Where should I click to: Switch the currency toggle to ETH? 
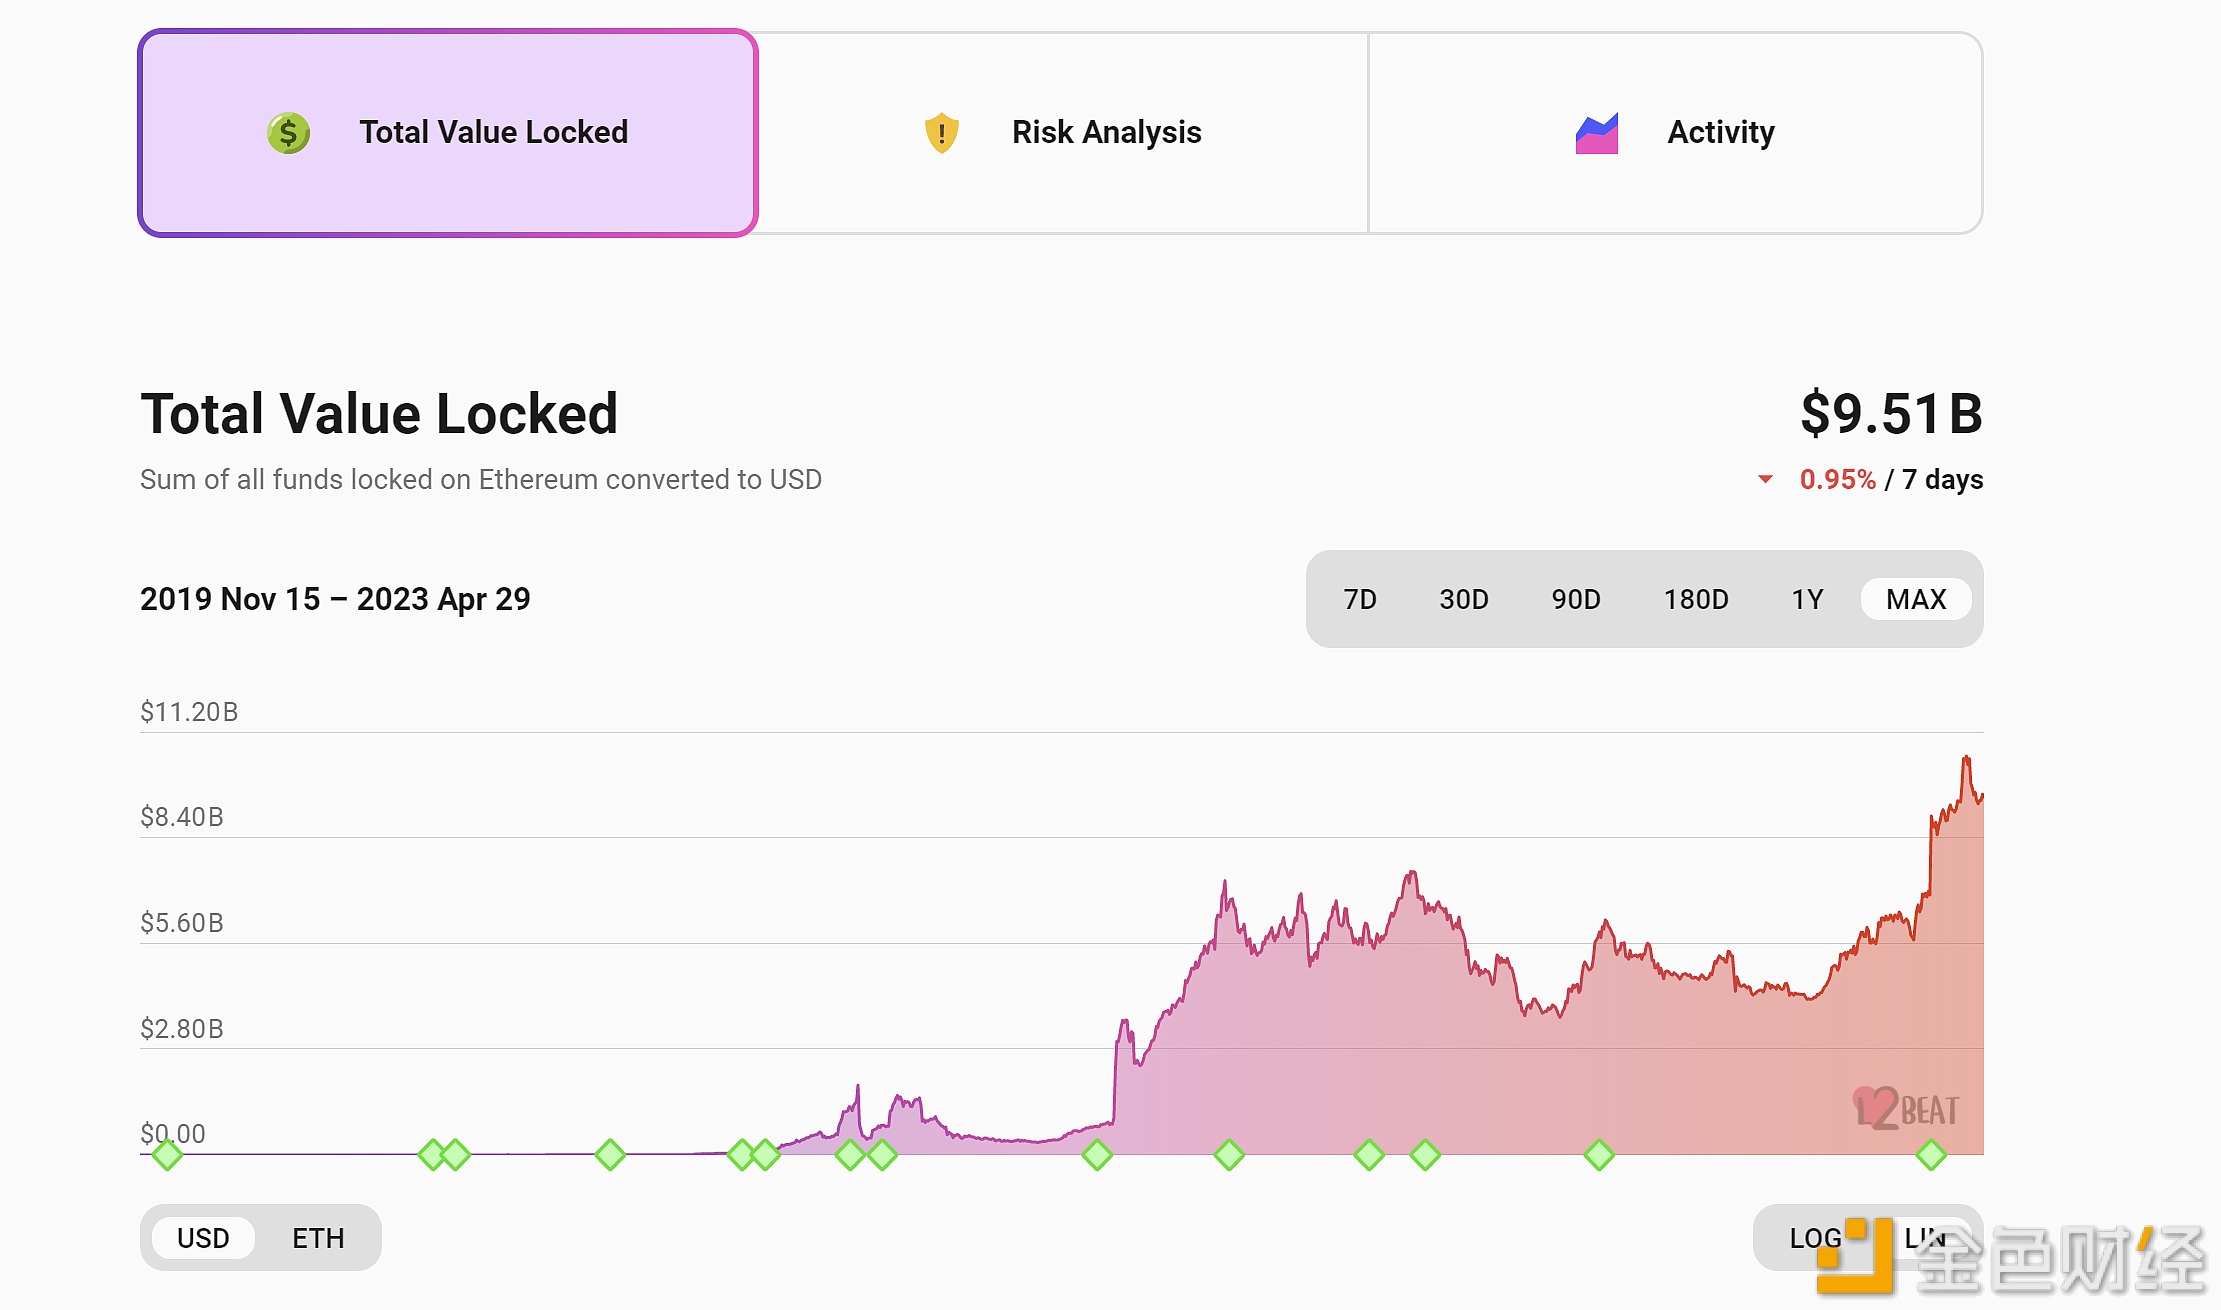[318, 1238]
